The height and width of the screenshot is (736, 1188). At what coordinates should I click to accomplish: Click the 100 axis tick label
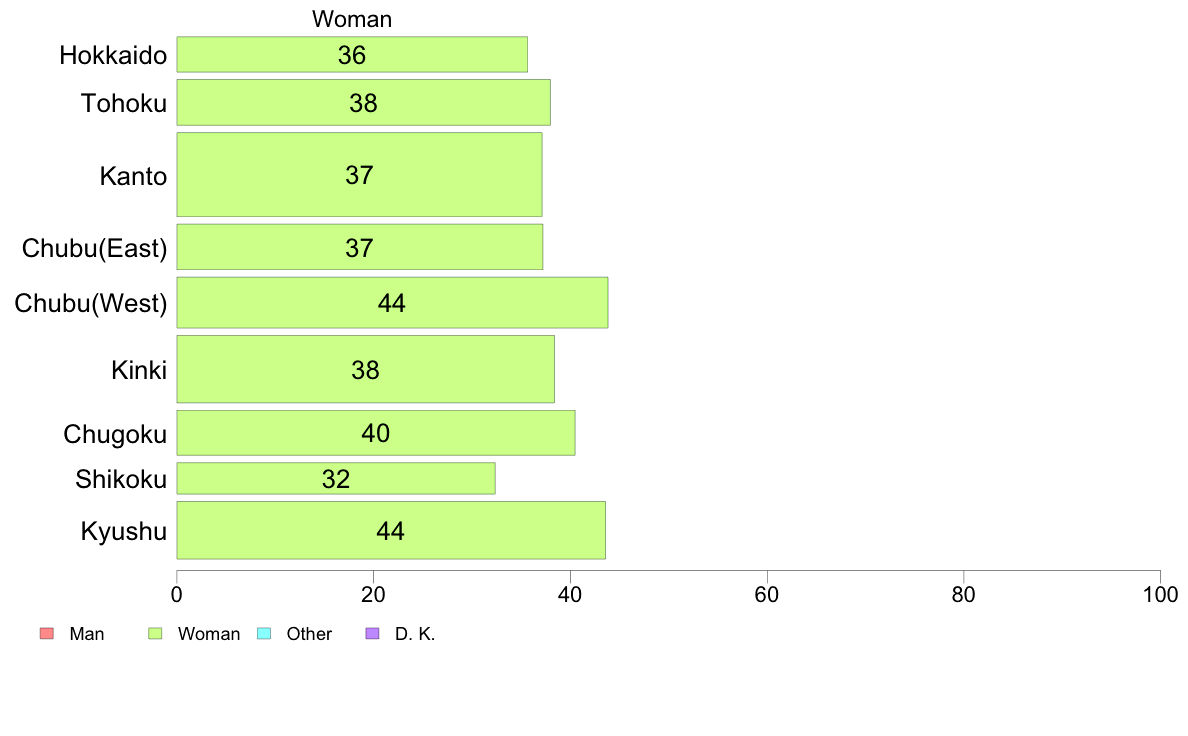(x=1161, y=594)
